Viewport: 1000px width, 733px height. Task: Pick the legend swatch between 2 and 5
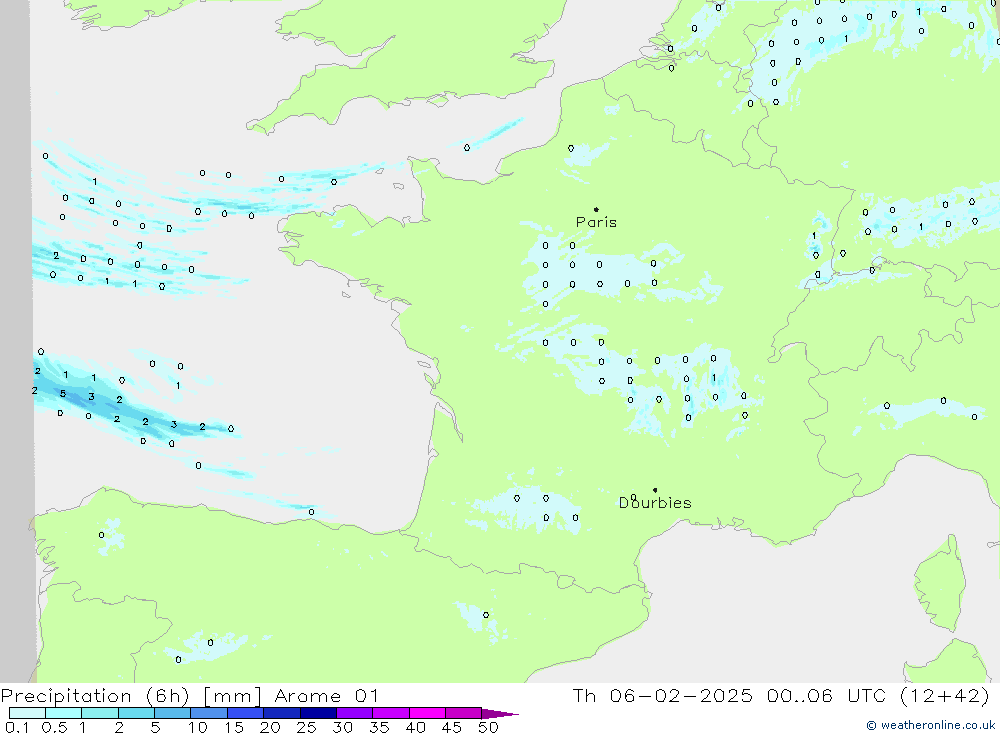(x=136, y=713)
